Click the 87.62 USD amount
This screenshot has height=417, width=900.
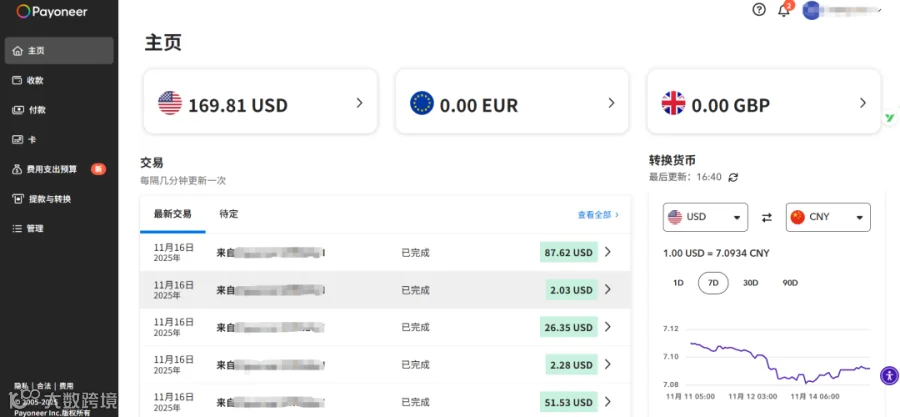click(x=568, y=252)
